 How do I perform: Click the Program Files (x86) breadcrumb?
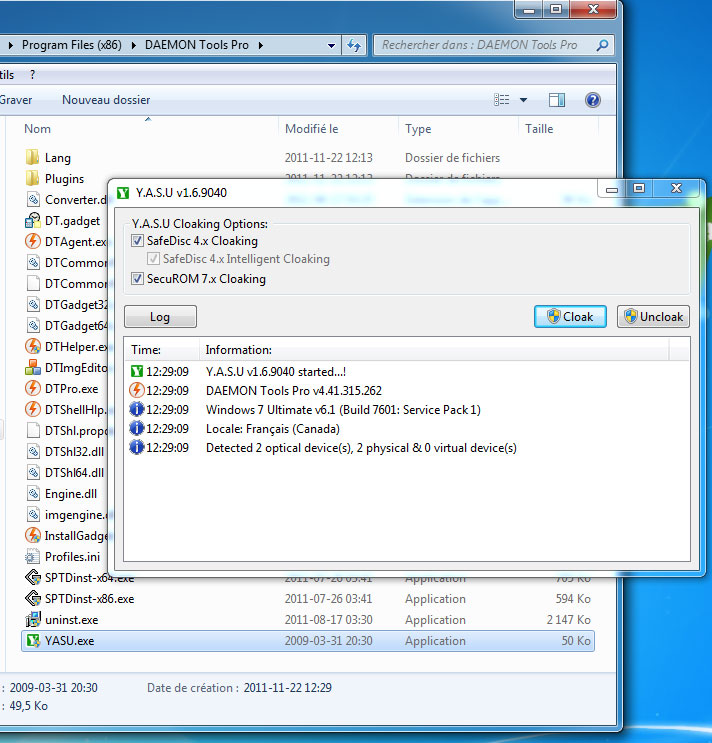click(x=72, y=45)
